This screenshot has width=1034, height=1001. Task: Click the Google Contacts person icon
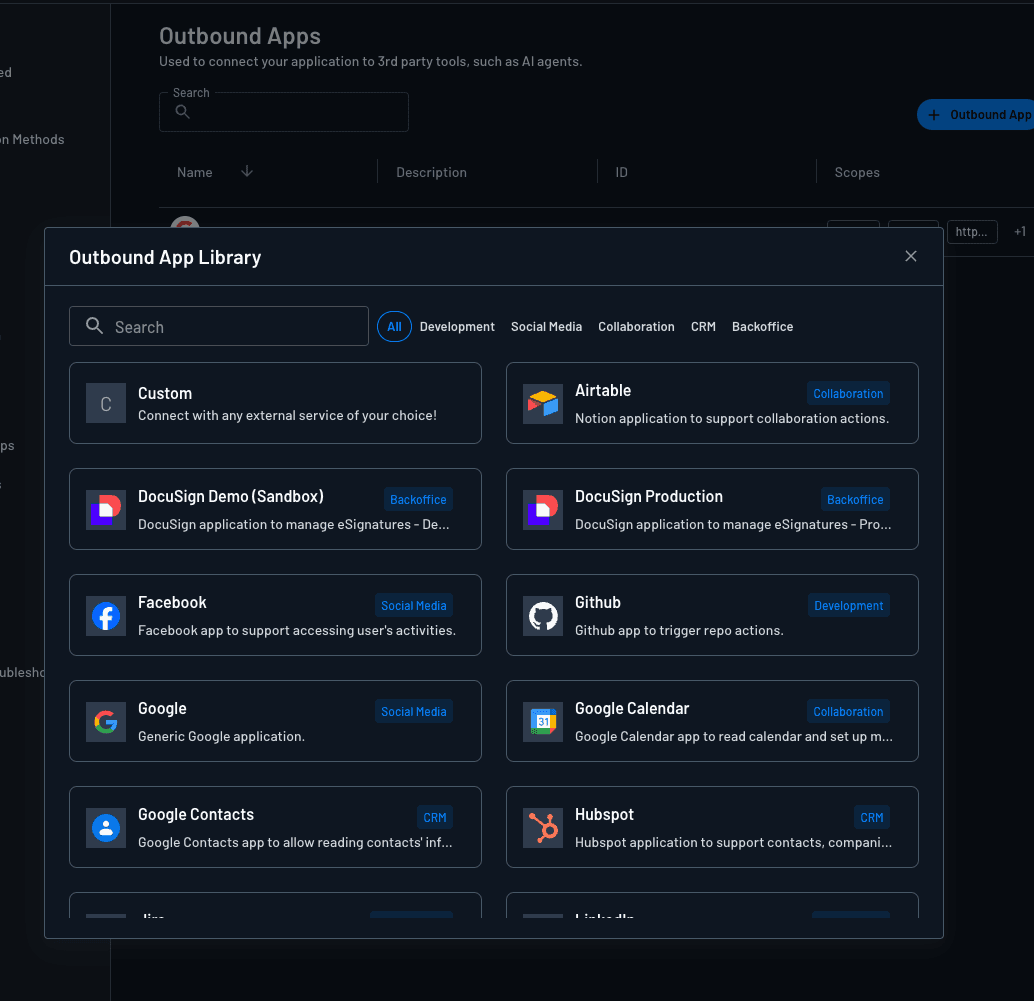coord(106,828)
